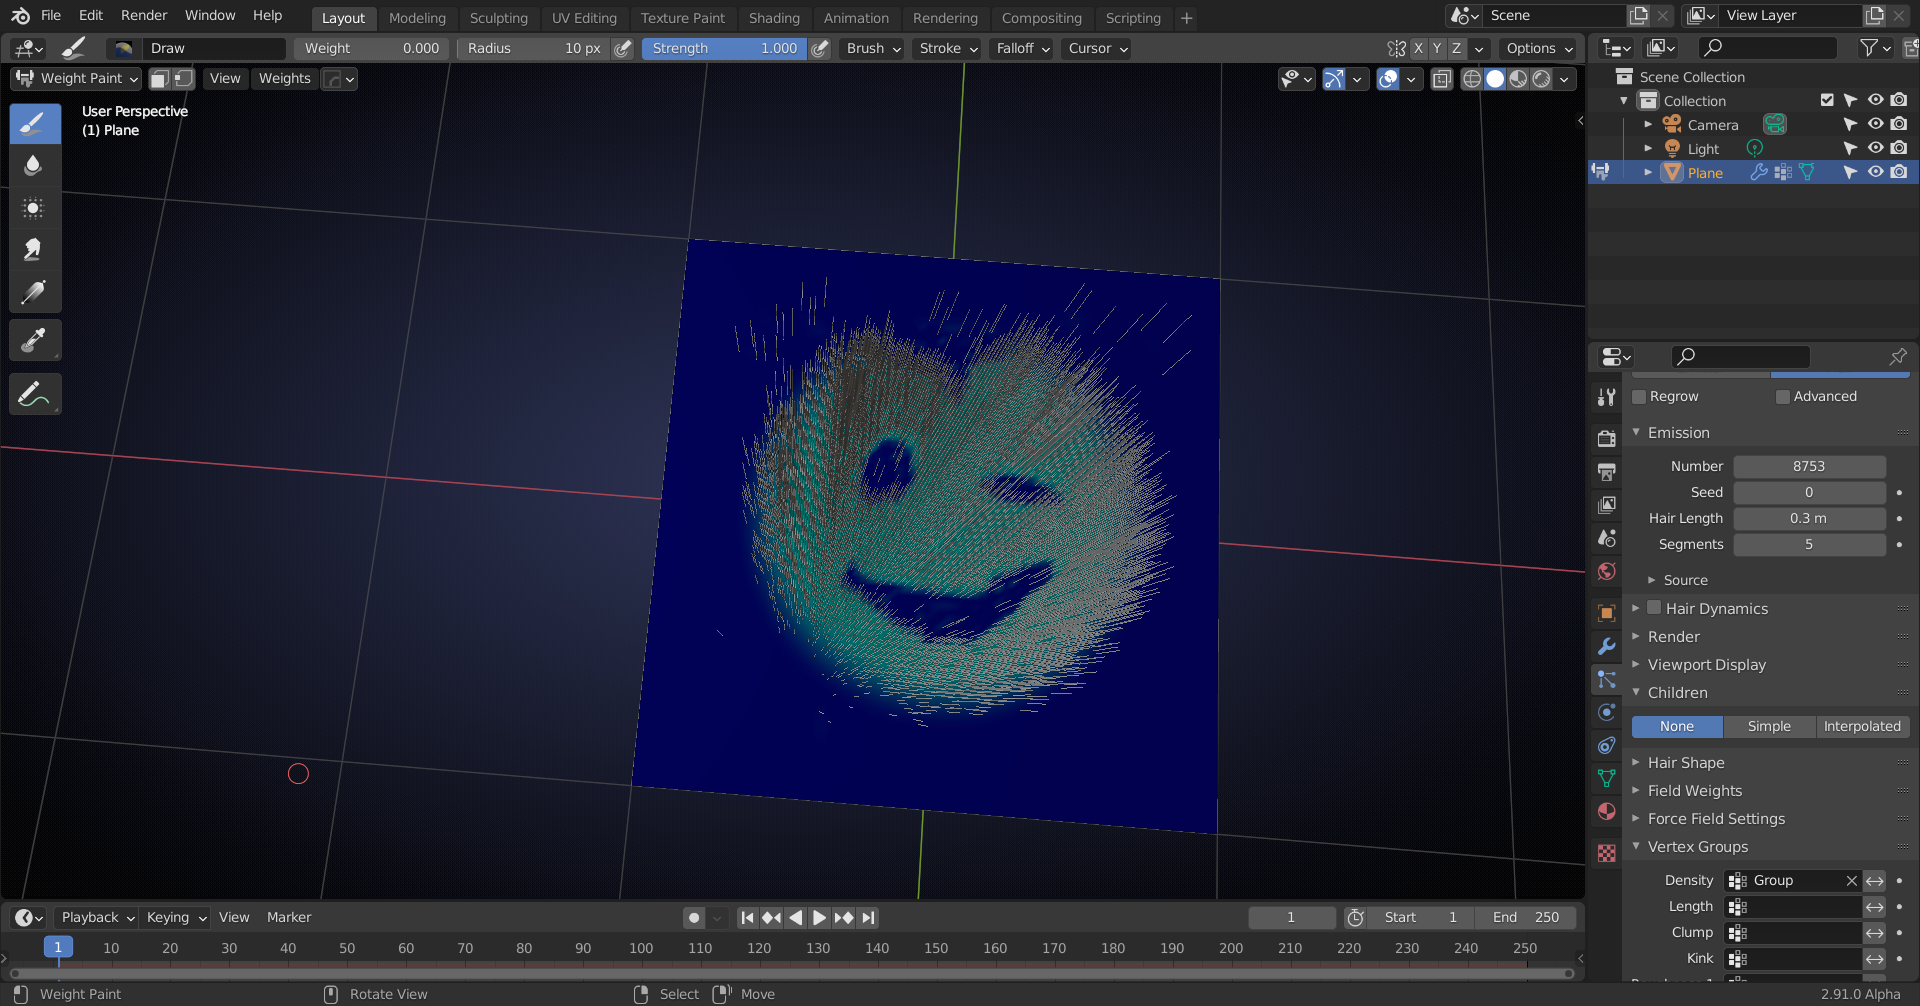Viewport: 1920px width, 1006px height.
Task: Select the Gradient weight tool
Action: [x=34, y=292]
